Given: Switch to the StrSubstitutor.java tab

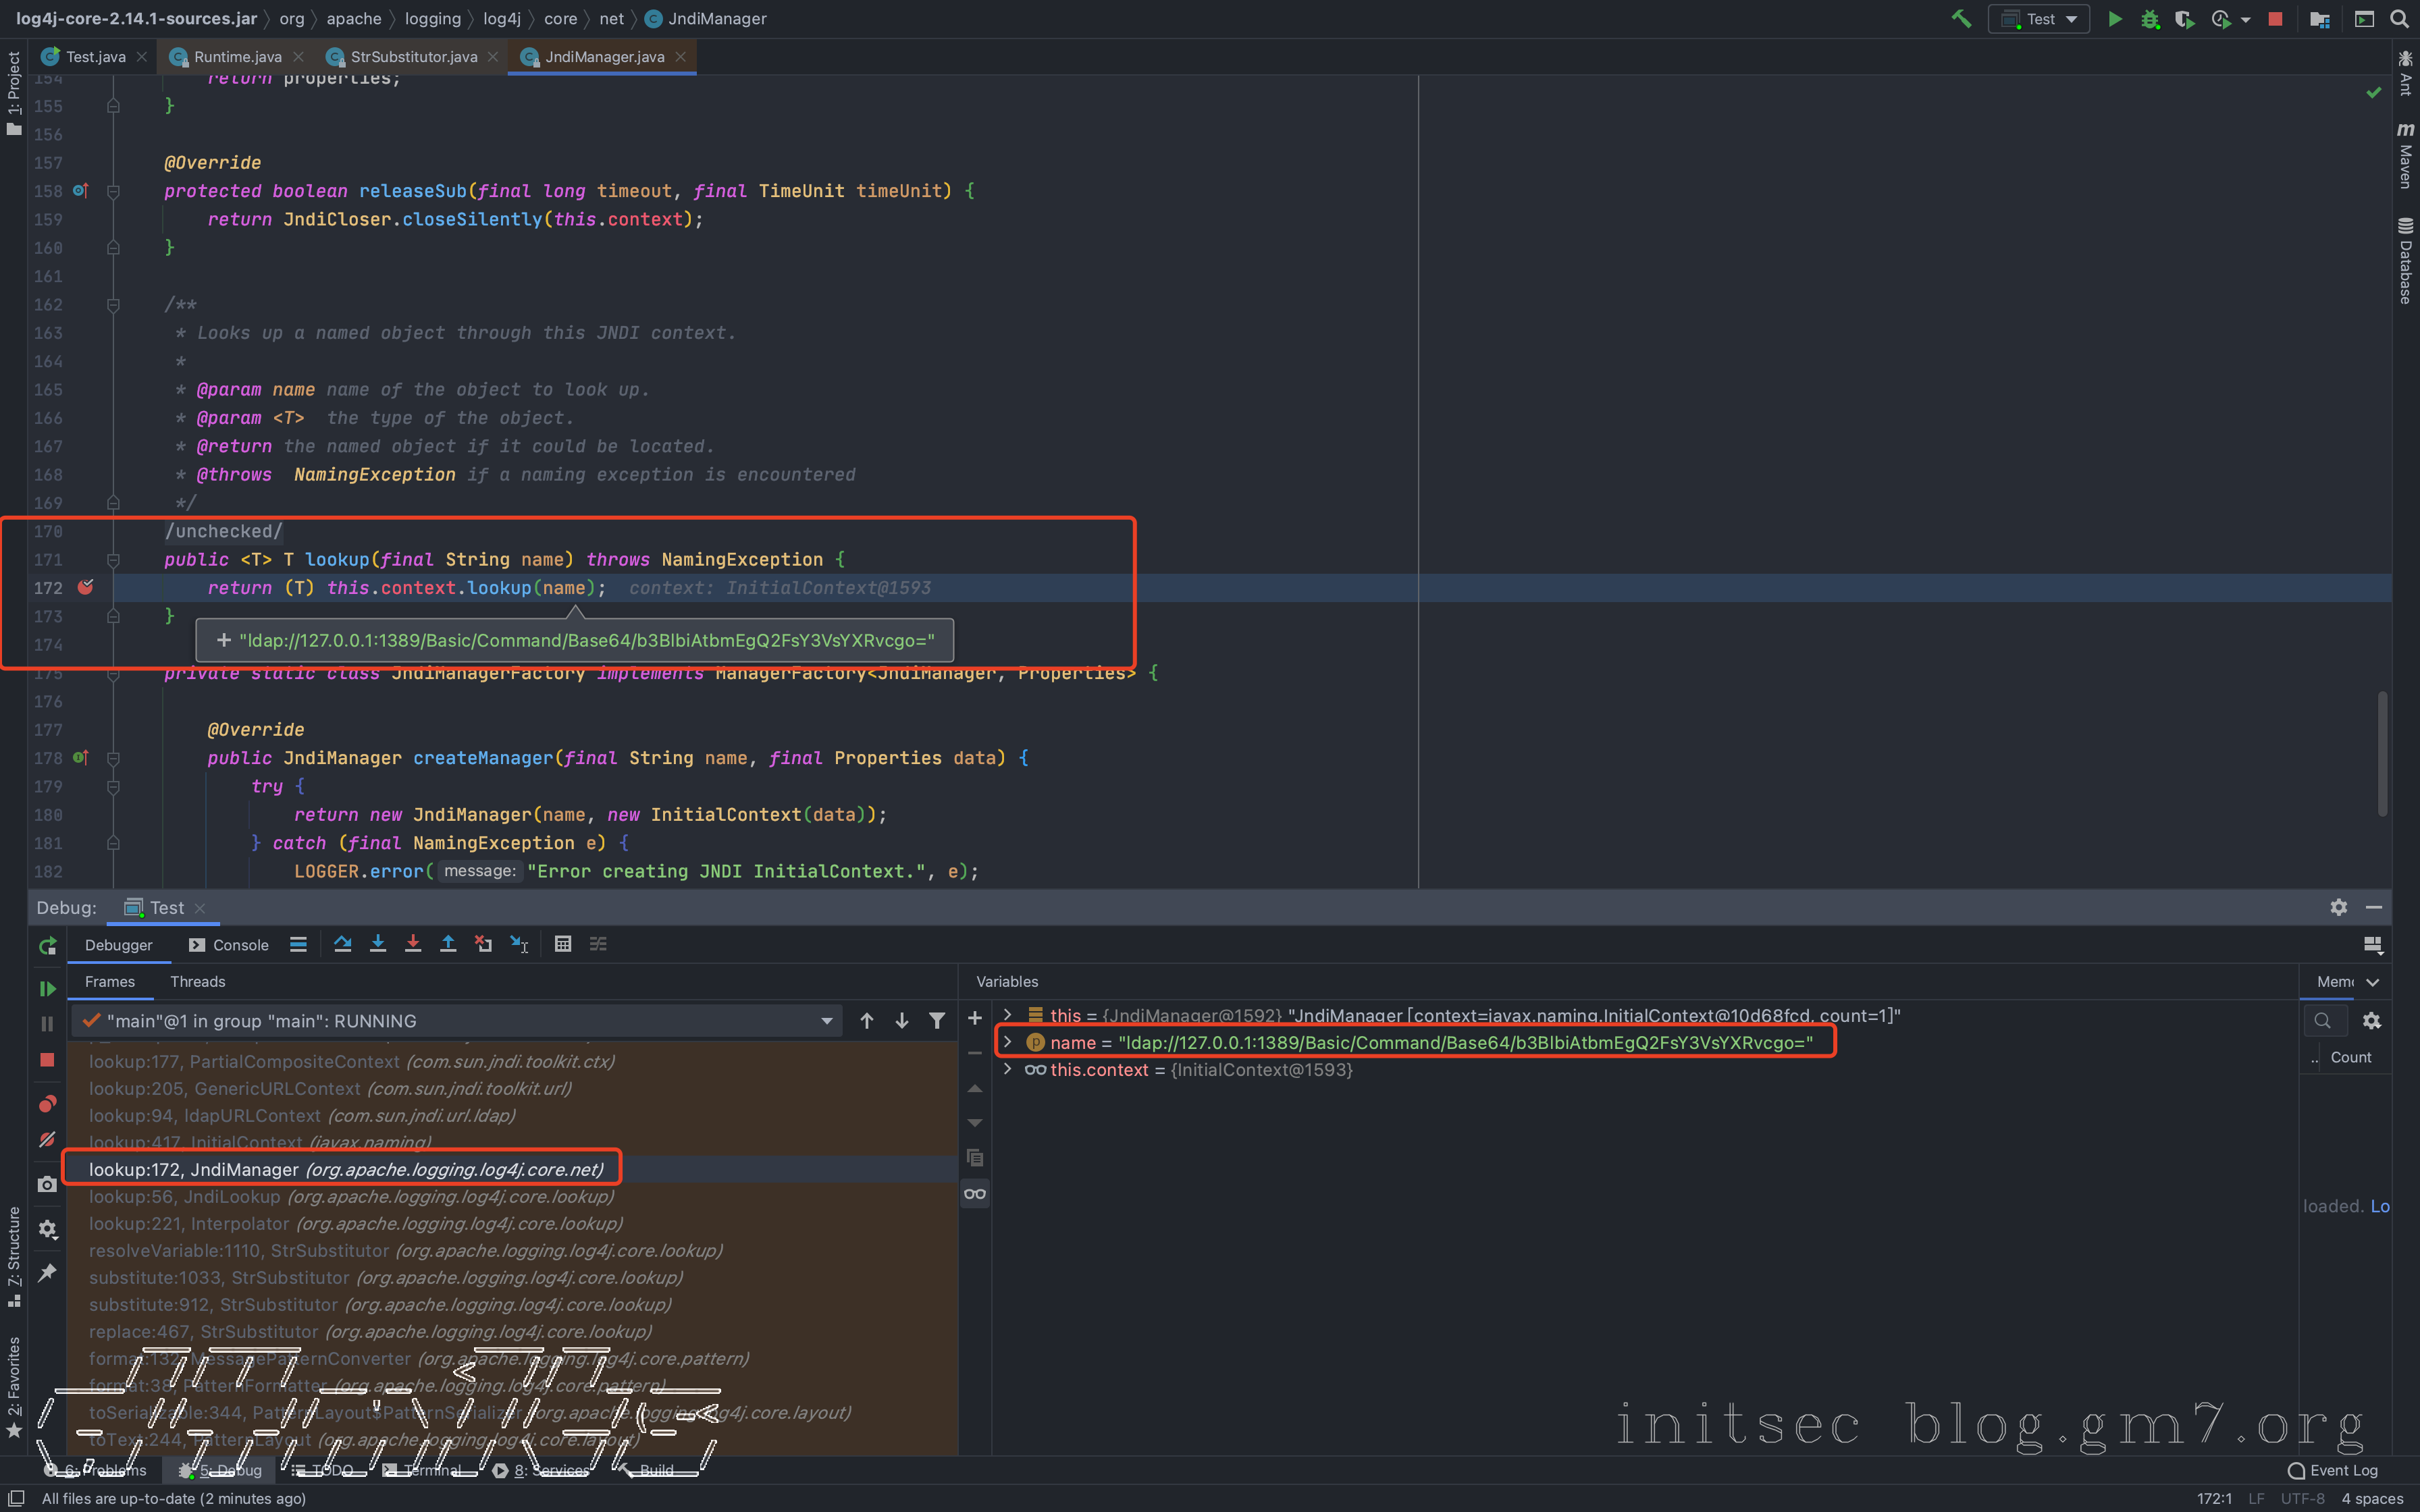Looking at the screenshot, I should (x=413, y=57).
